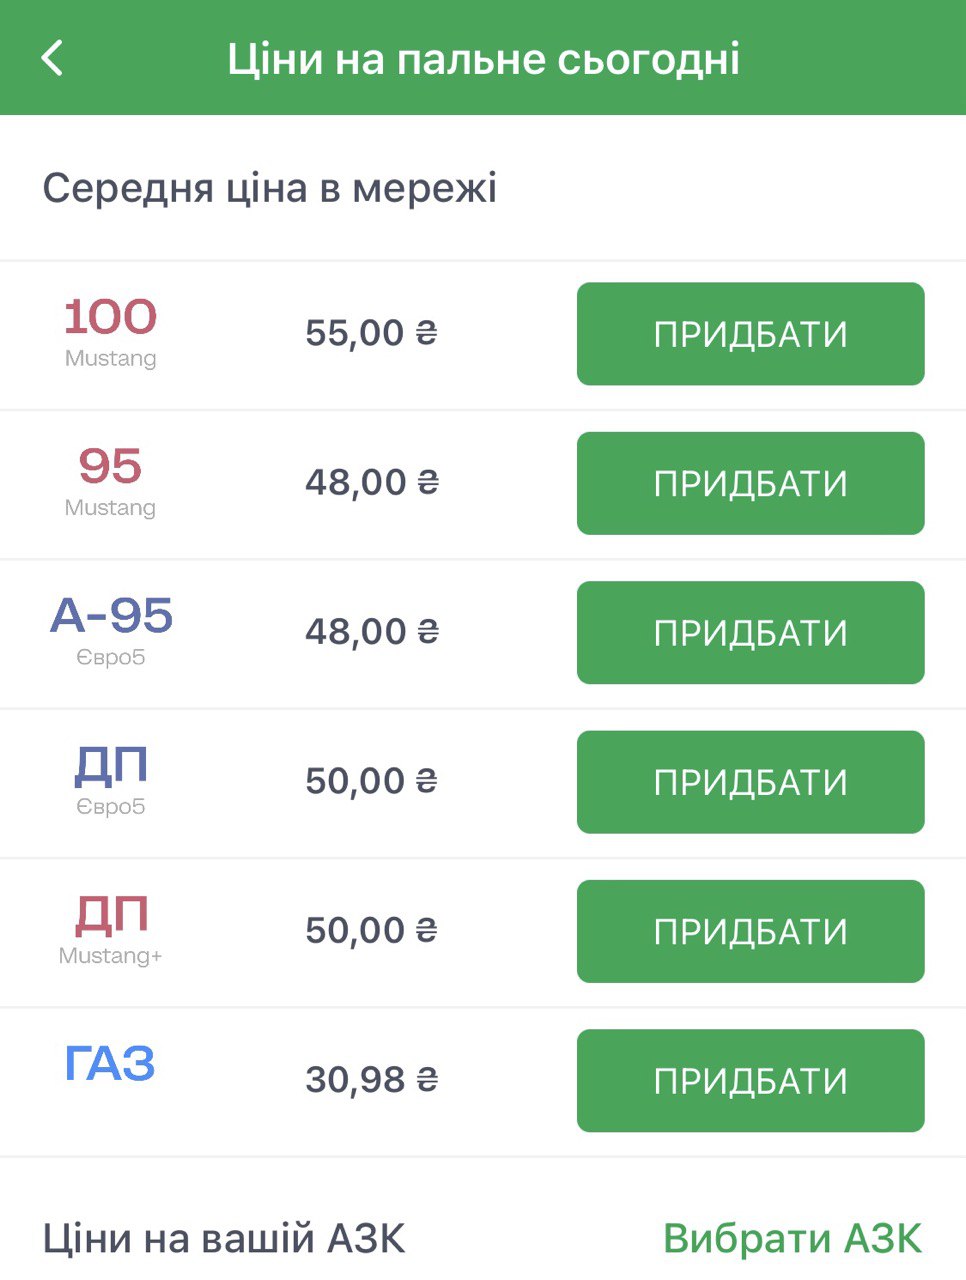Buy A-95 Євро5 with ПРИДБАТИ button
966x1280 pixels.
click(750, 633)
